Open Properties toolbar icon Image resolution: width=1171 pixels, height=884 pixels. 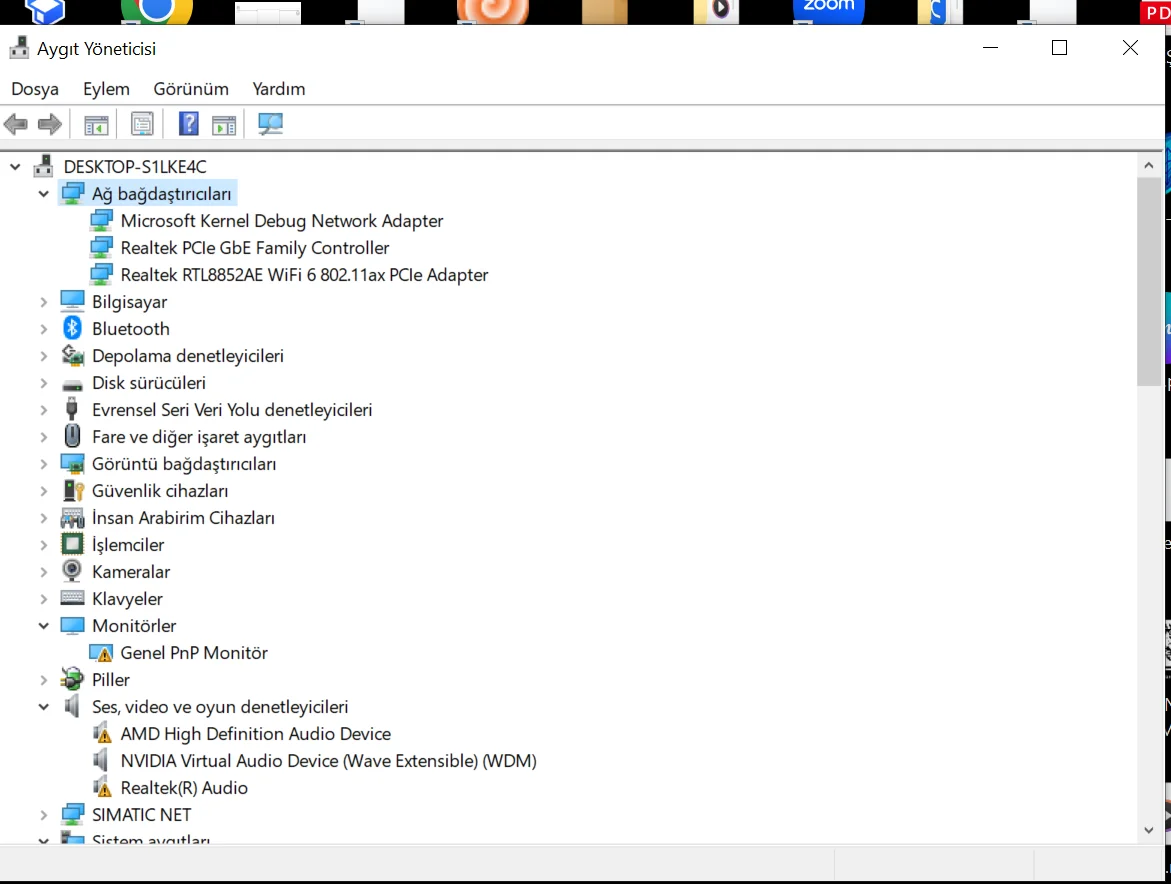(142, 124)
